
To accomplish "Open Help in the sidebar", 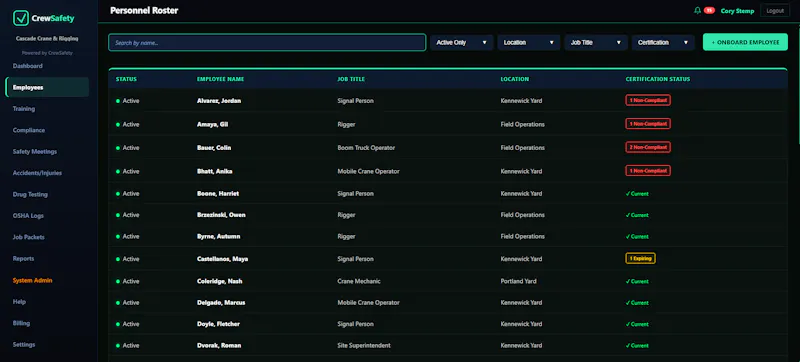I will (19, 302).
